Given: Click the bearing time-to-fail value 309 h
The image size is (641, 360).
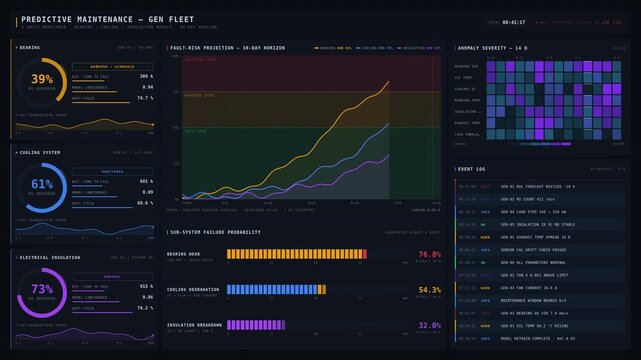Looking at the screenshot, I should click(x=146, y=76).
